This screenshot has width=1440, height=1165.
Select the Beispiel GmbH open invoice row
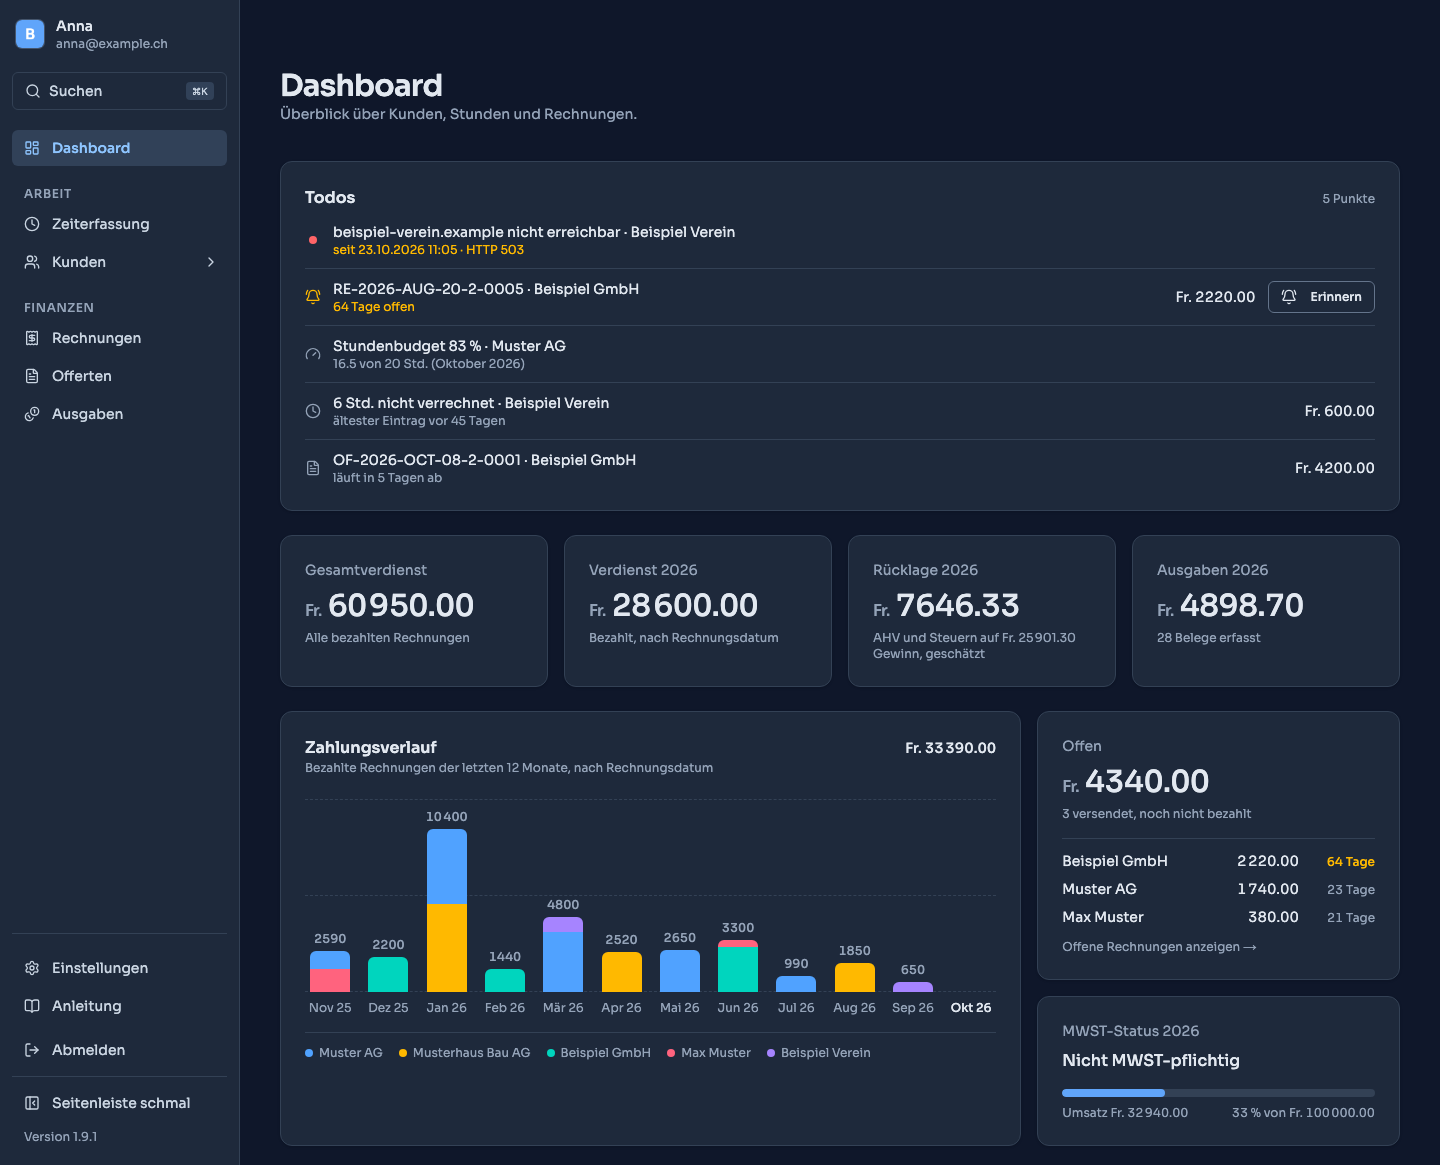pyautogui.click(x=1218, y=861)
